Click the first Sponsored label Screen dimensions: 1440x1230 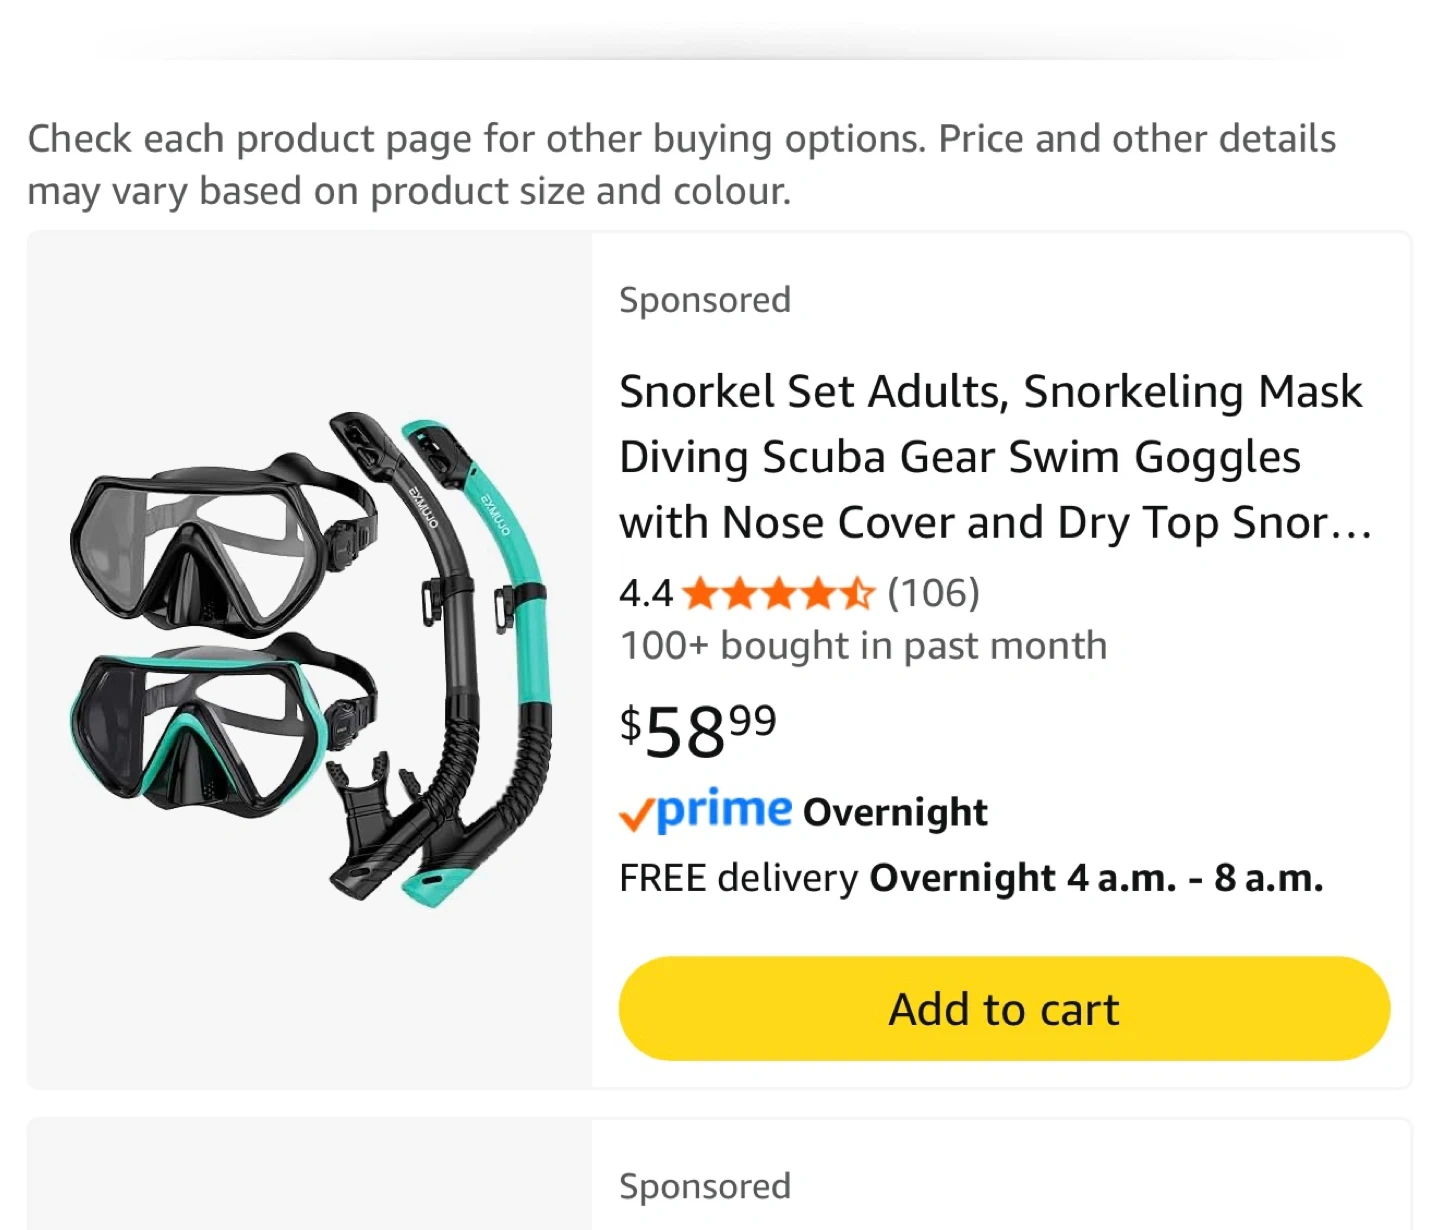click(x=705, y=300)
